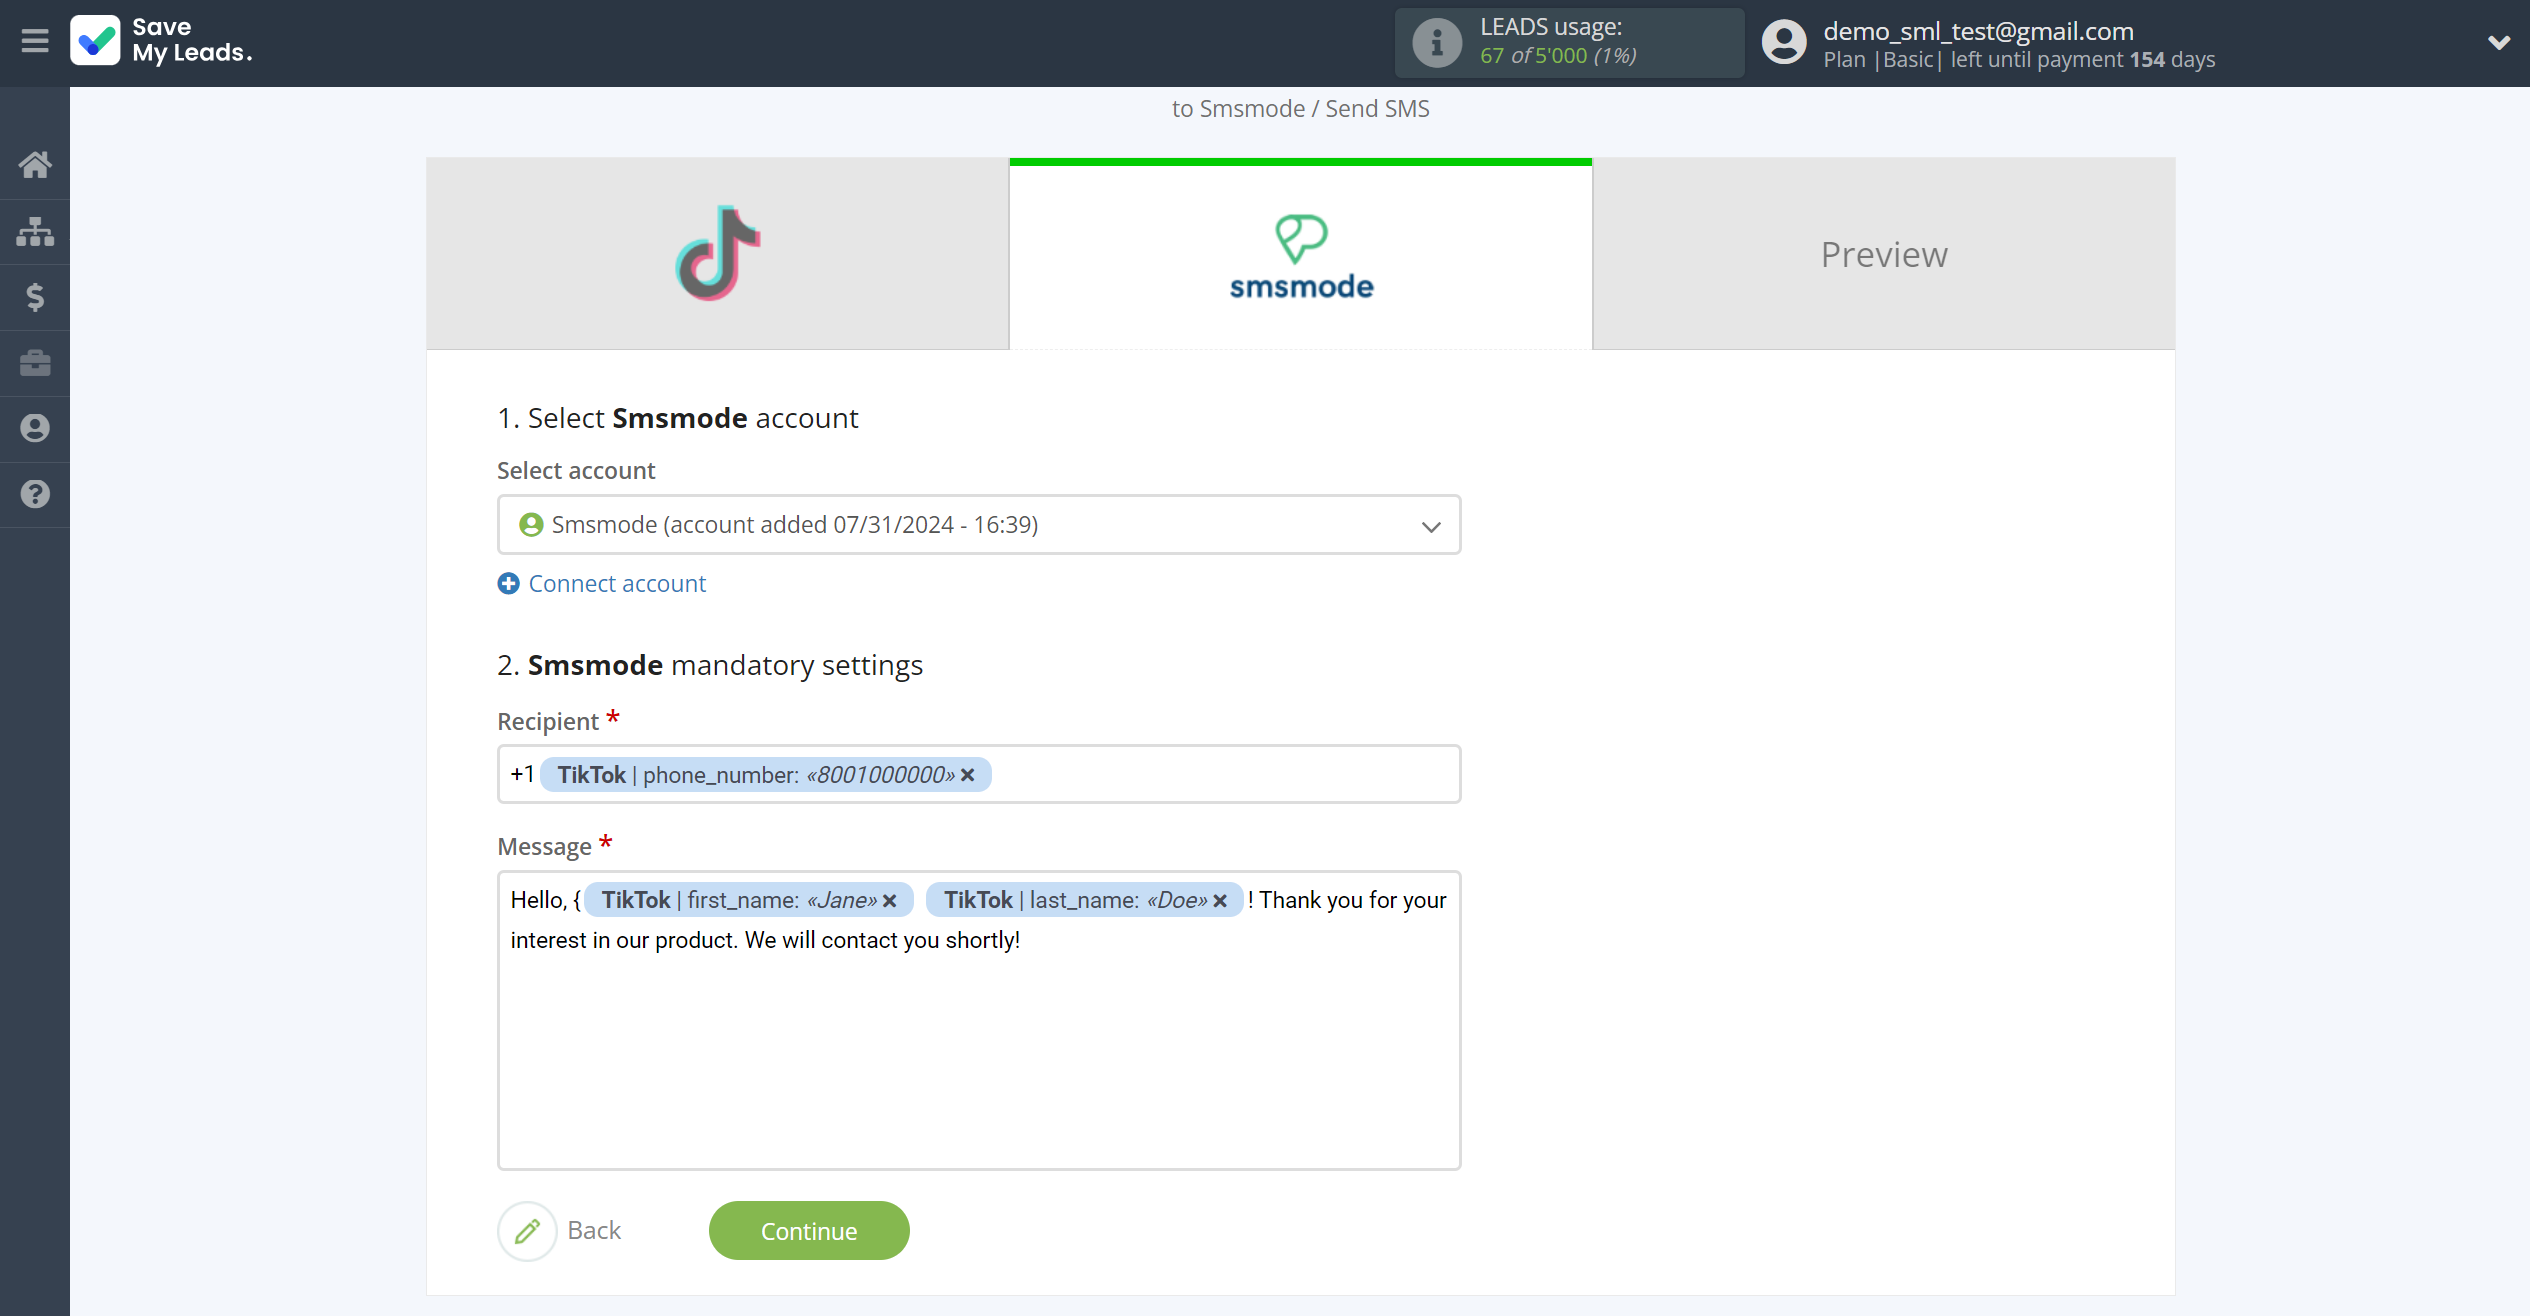Expand the account menu chevron

click(x=2498, y=43)
